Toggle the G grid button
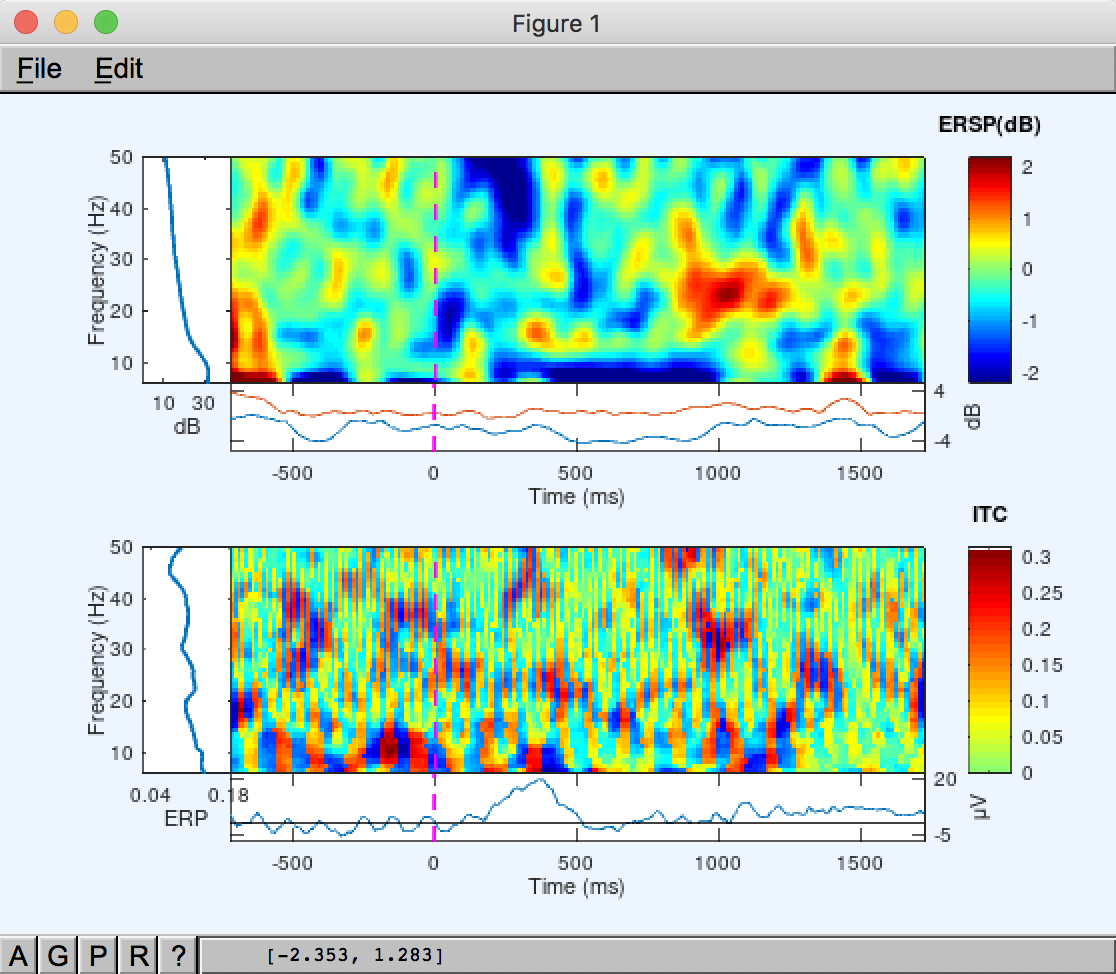This screenshot has height=974, width=1116. click(x=58, y=956)
